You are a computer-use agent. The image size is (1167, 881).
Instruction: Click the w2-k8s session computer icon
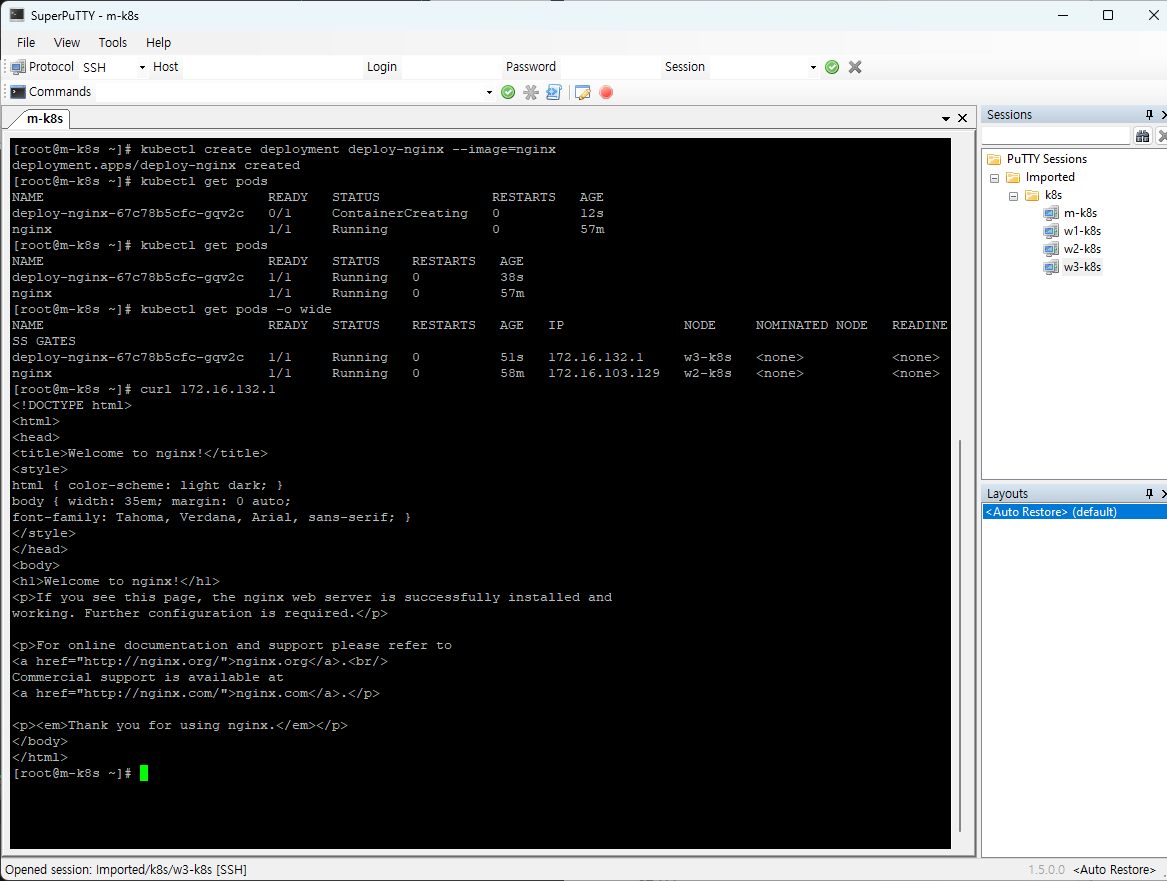coord(1050,249)
